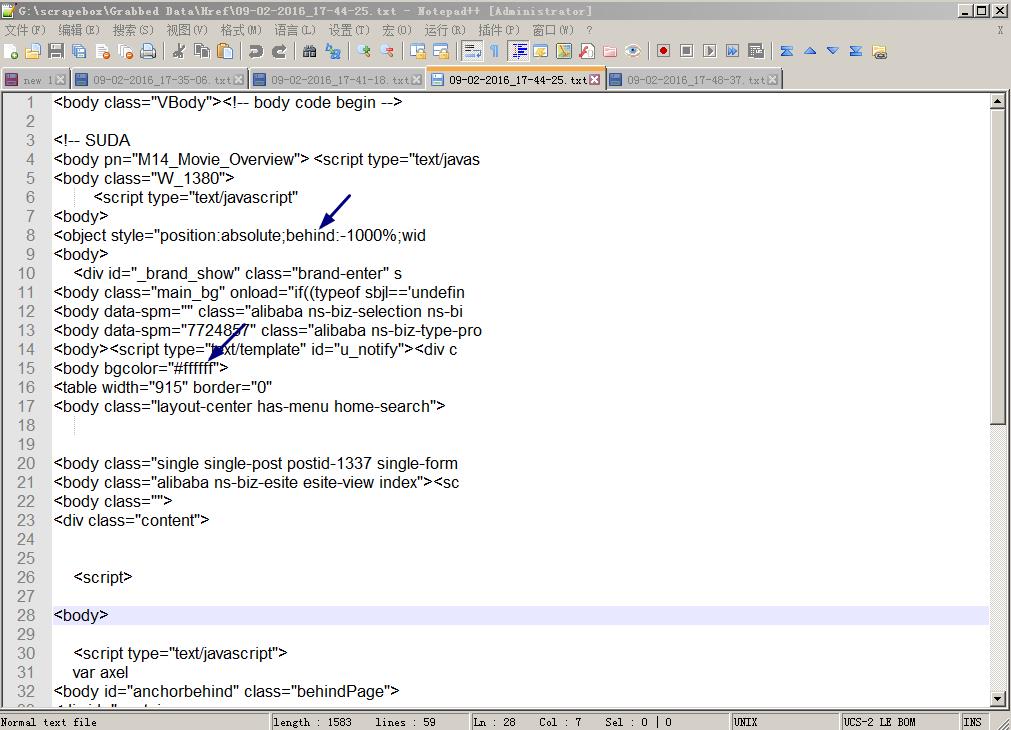The height and width of the screenshot is (730, 1011).
Task: Open Find dialog with the binoculars icon
Action: tap(309, 52)
